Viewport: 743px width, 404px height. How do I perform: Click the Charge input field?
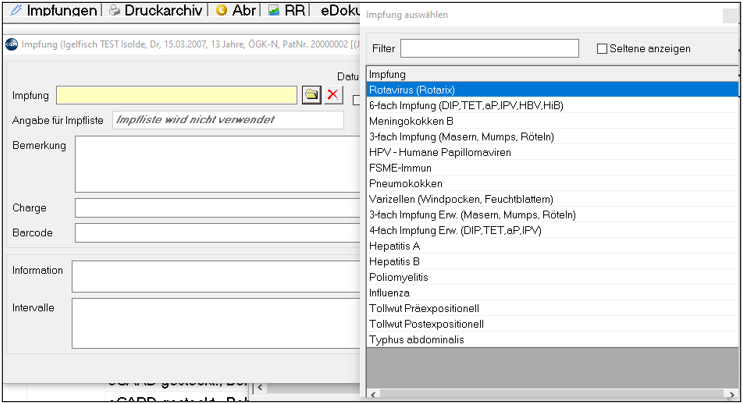[217, 208]
